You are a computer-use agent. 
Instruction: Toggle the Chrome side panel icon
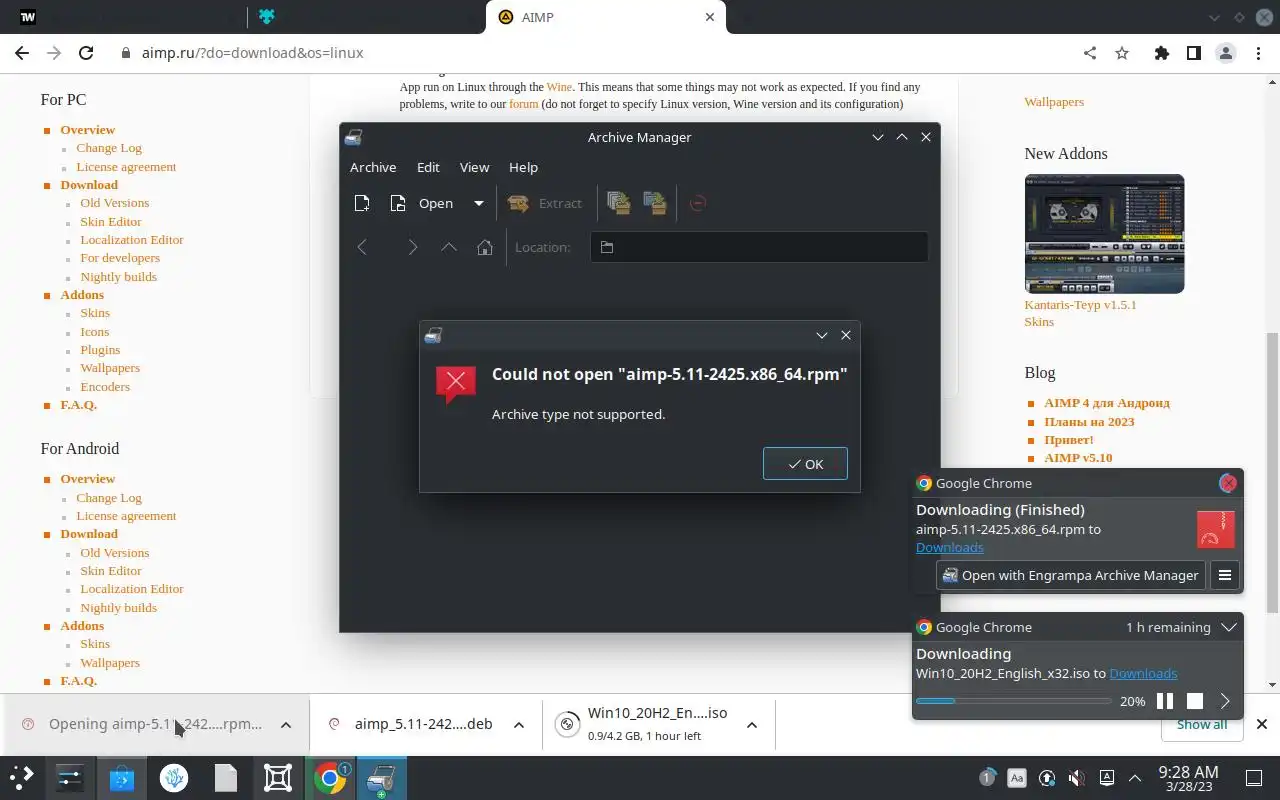tap(1193, 53)
